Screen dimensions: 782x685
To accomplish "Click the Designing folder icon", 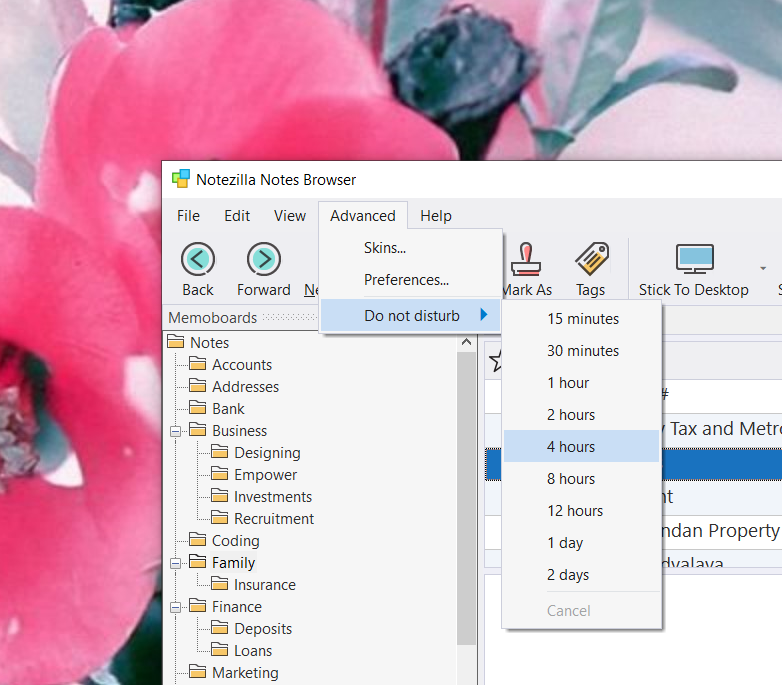I will [x=219, y=451].
